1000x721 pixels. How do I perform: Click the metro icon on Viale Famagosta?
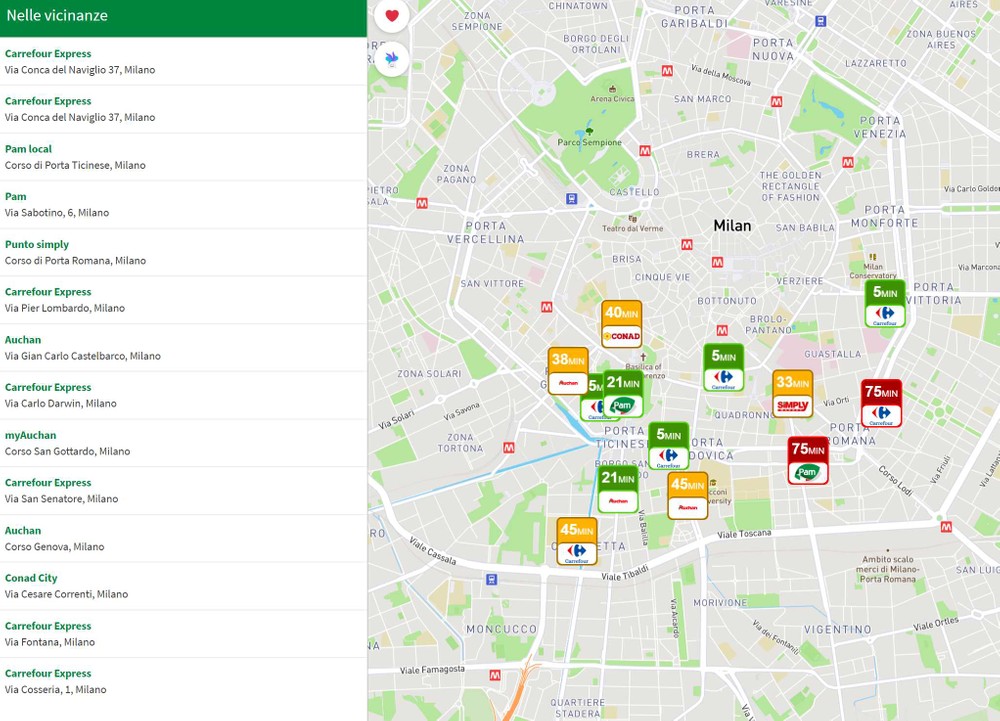click(x=495, y=674)
